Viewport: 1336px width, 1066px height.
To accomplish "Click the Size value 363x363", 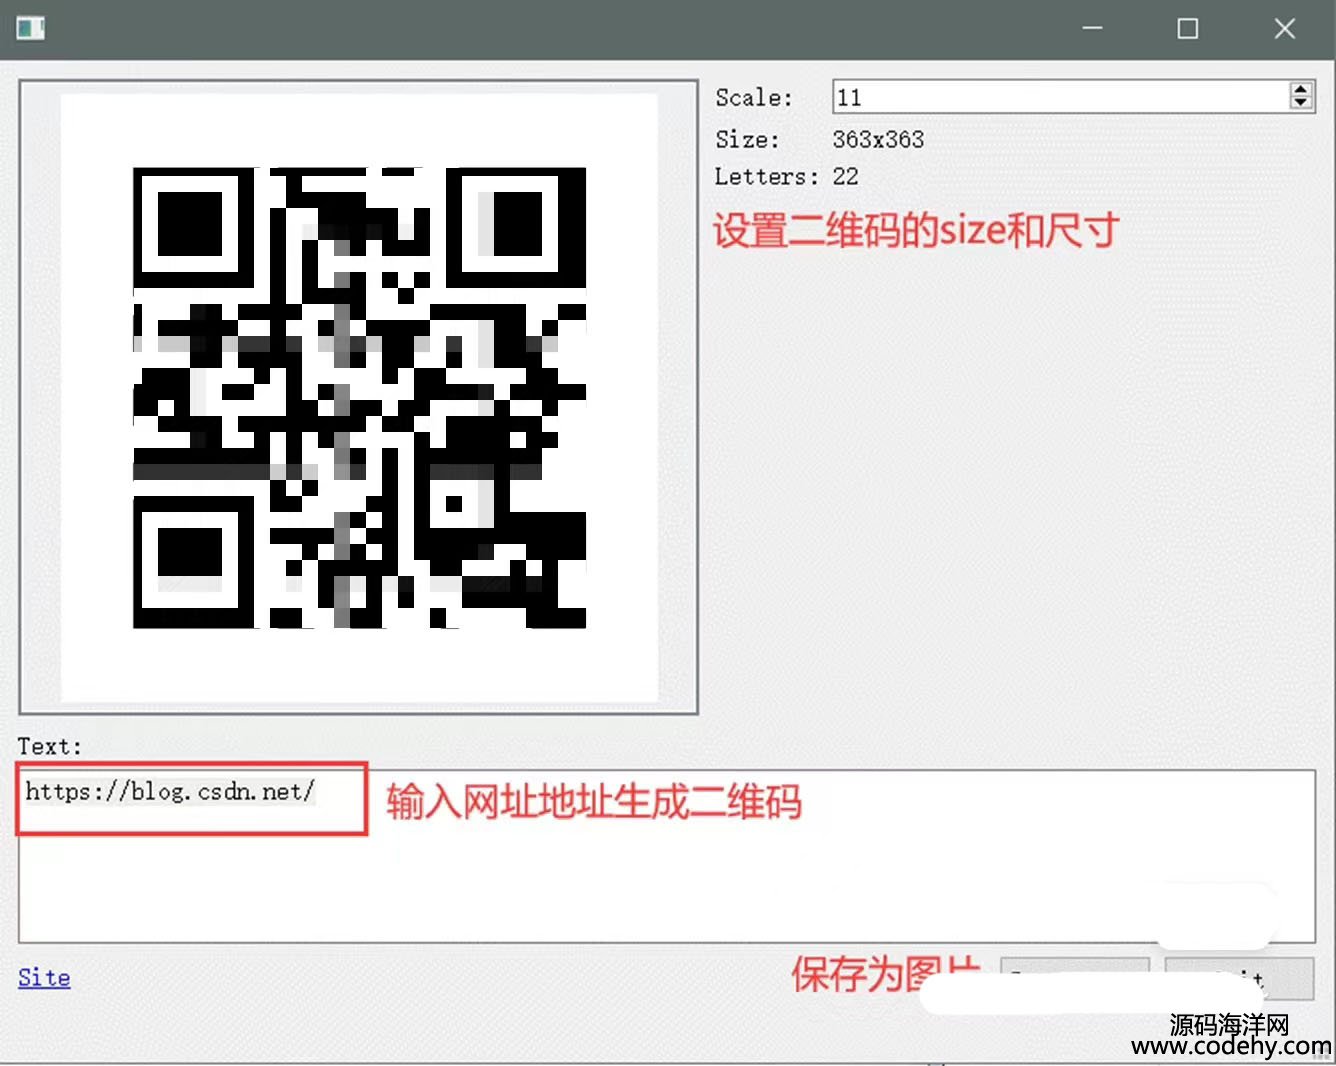I will pyautogui.click(x=878, y=139).
